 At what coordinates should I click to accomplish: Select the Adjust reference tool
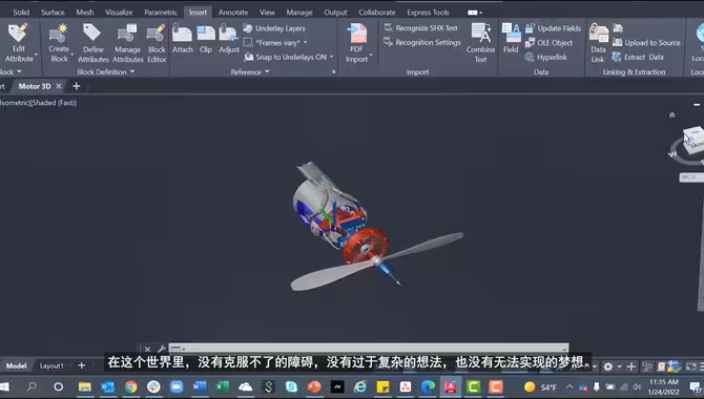tap(229, 38)
